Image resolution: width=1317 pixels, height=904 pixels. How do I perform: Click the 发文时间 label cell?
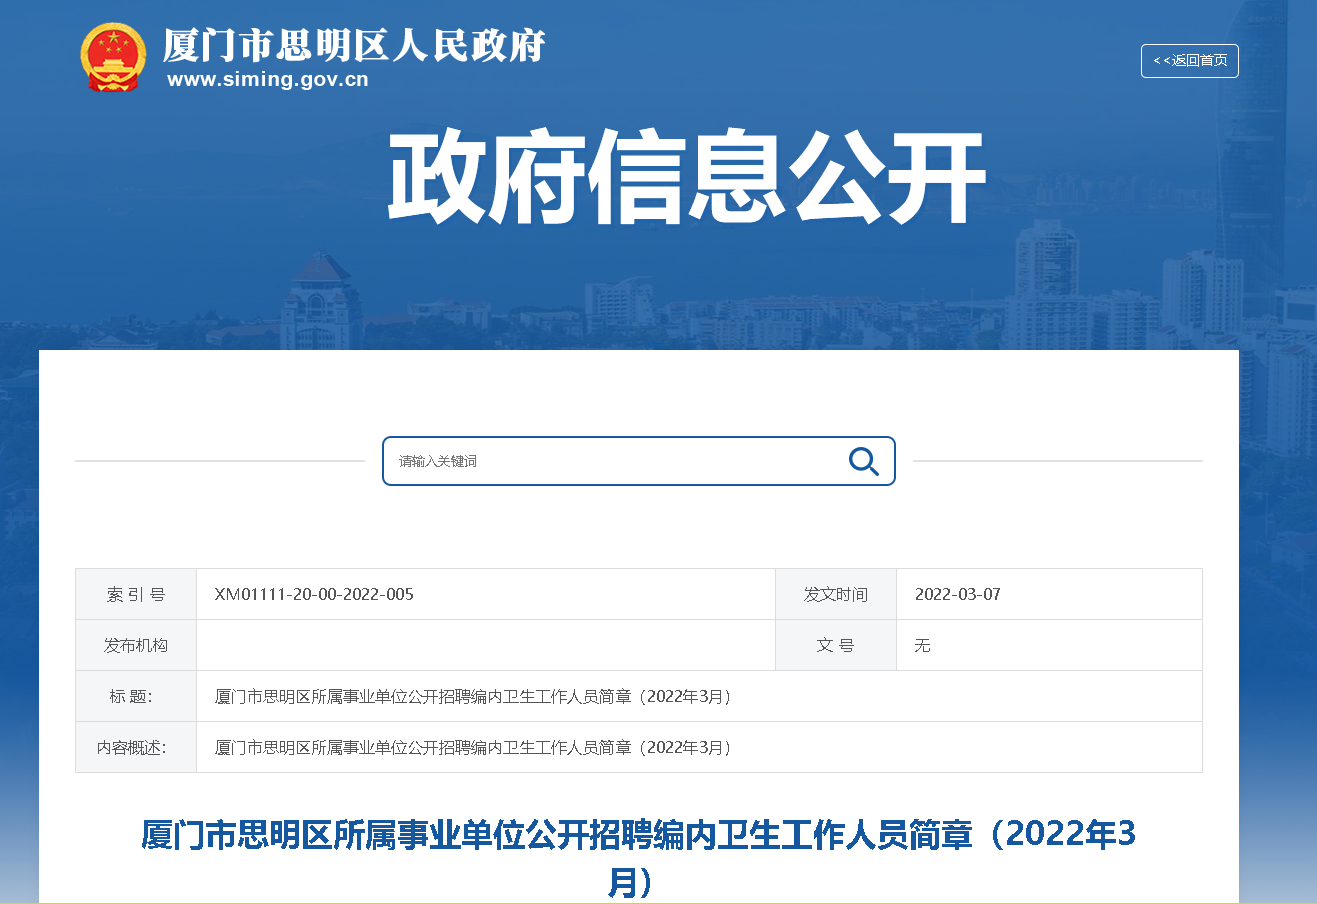836,595
